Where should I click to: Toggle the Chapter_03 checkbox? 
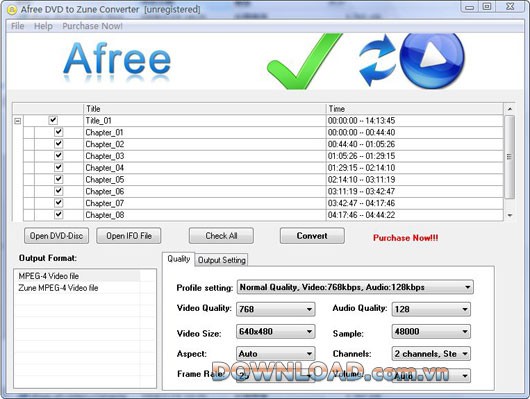(x=58, y=156)
